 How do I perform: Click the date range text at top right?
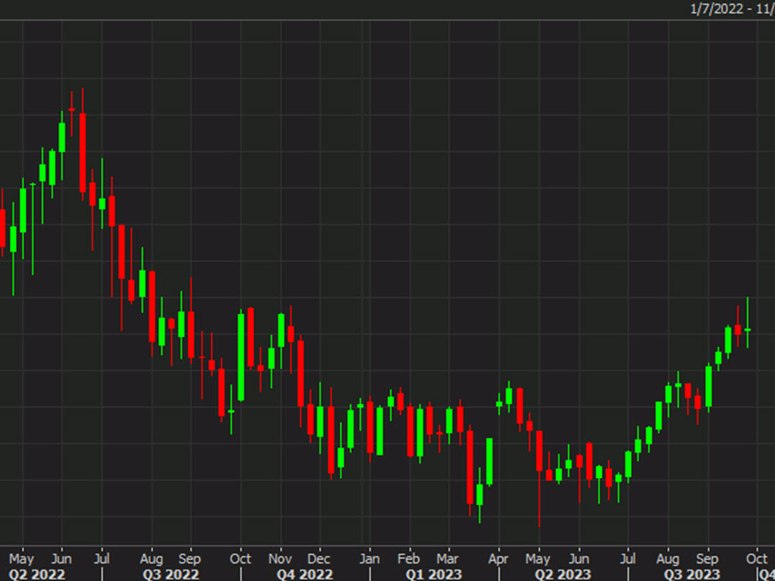(732, 8)
